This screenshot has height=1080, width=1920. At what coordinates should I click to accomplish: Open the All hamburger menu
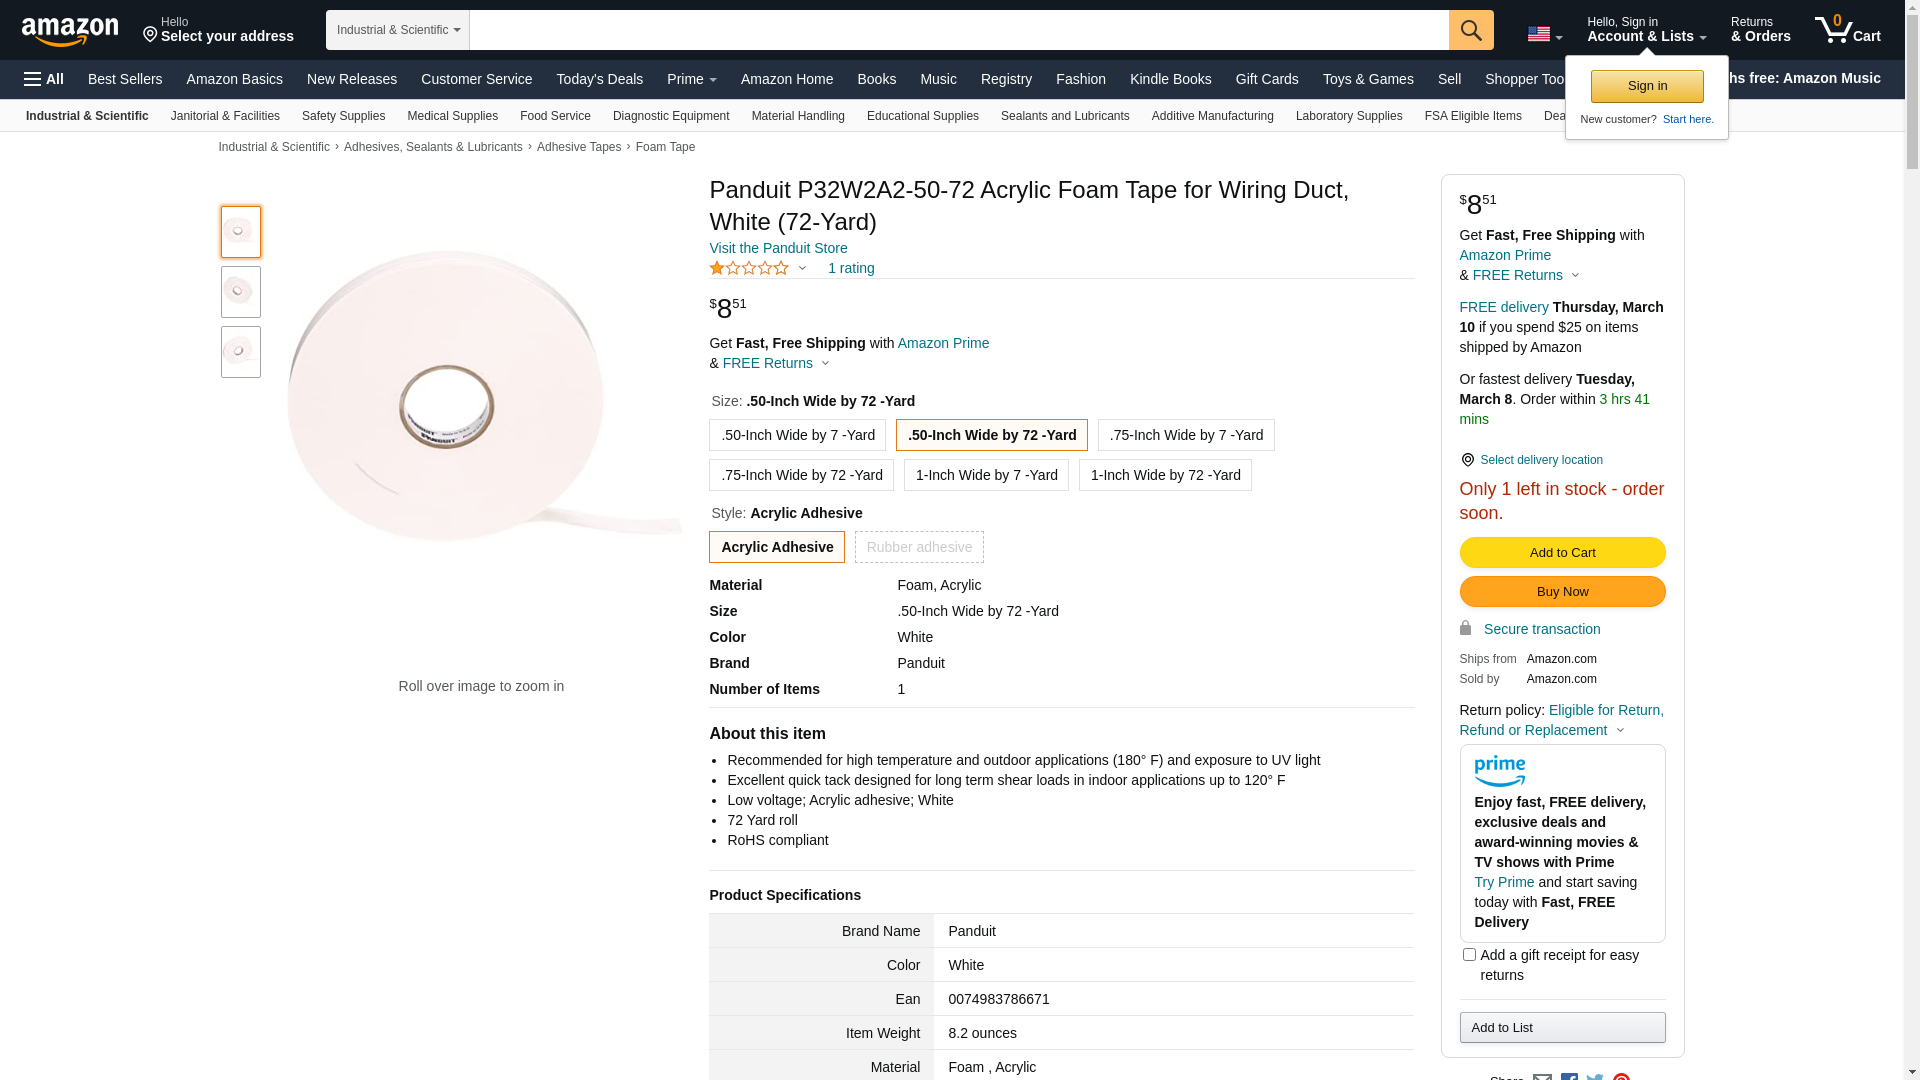[x=44, y=79]
